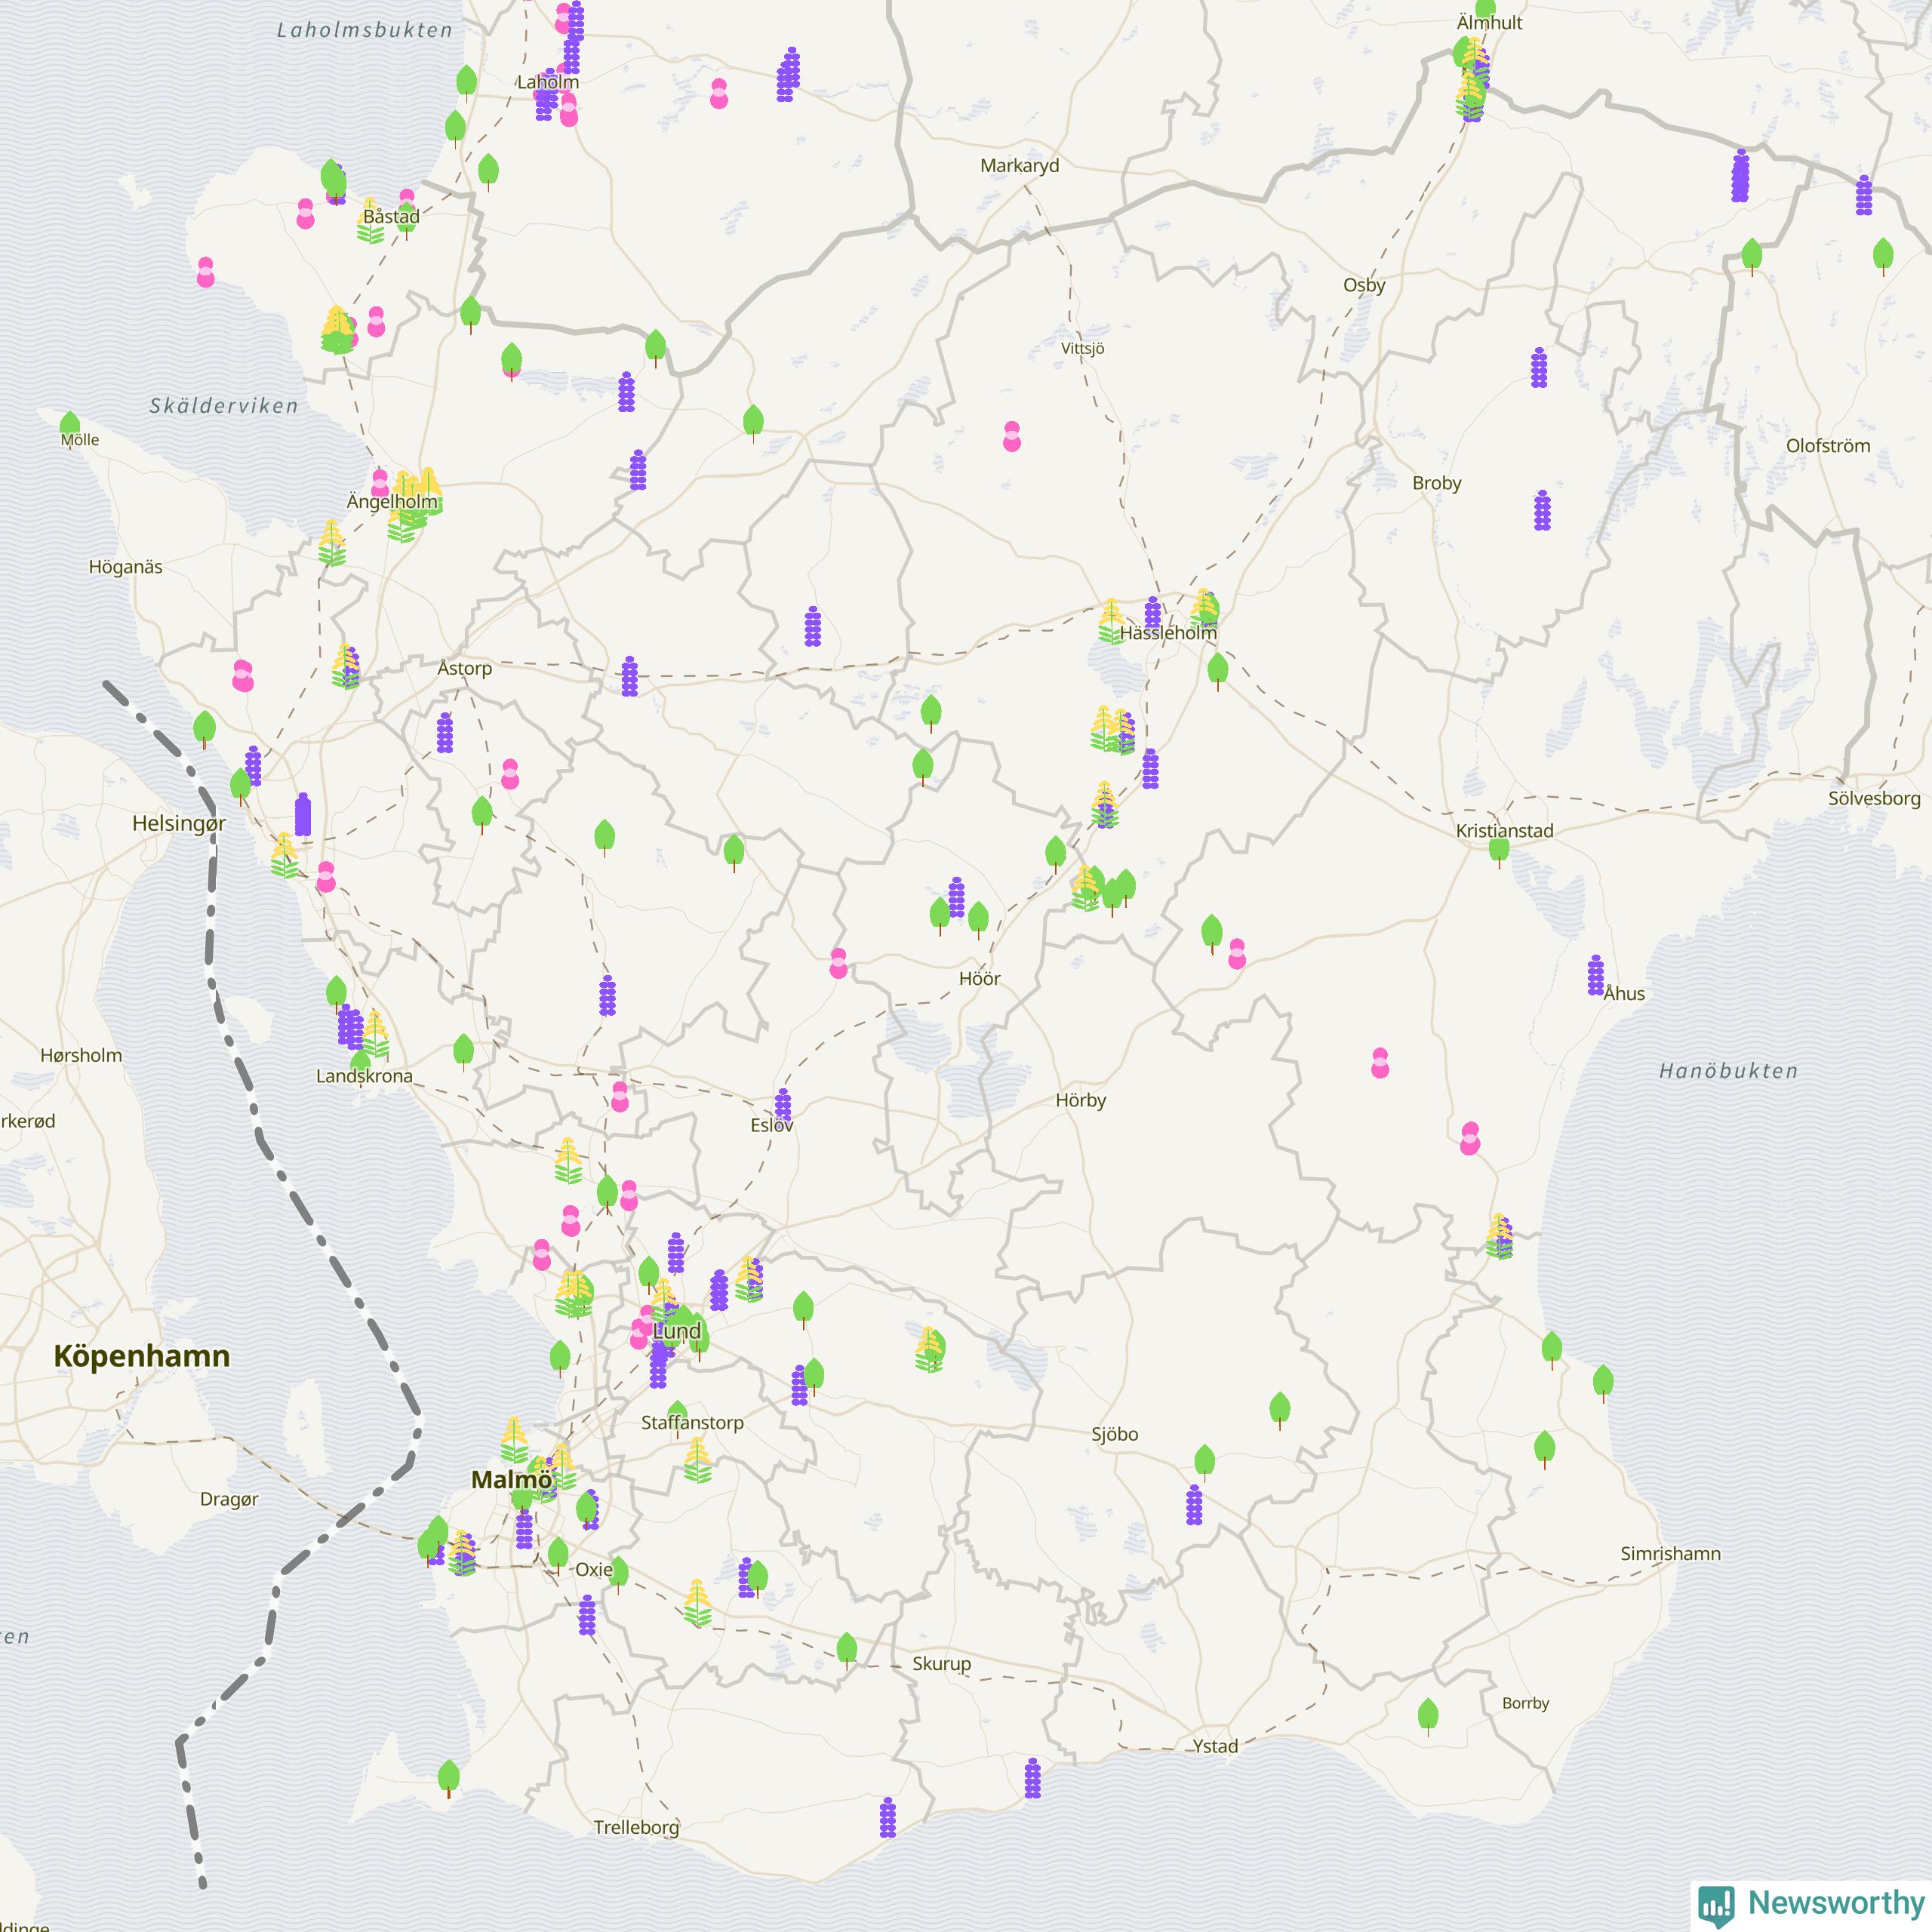
Task: Select the purple flower marker southeast of Broby
Action: [x=1542, y=510]
